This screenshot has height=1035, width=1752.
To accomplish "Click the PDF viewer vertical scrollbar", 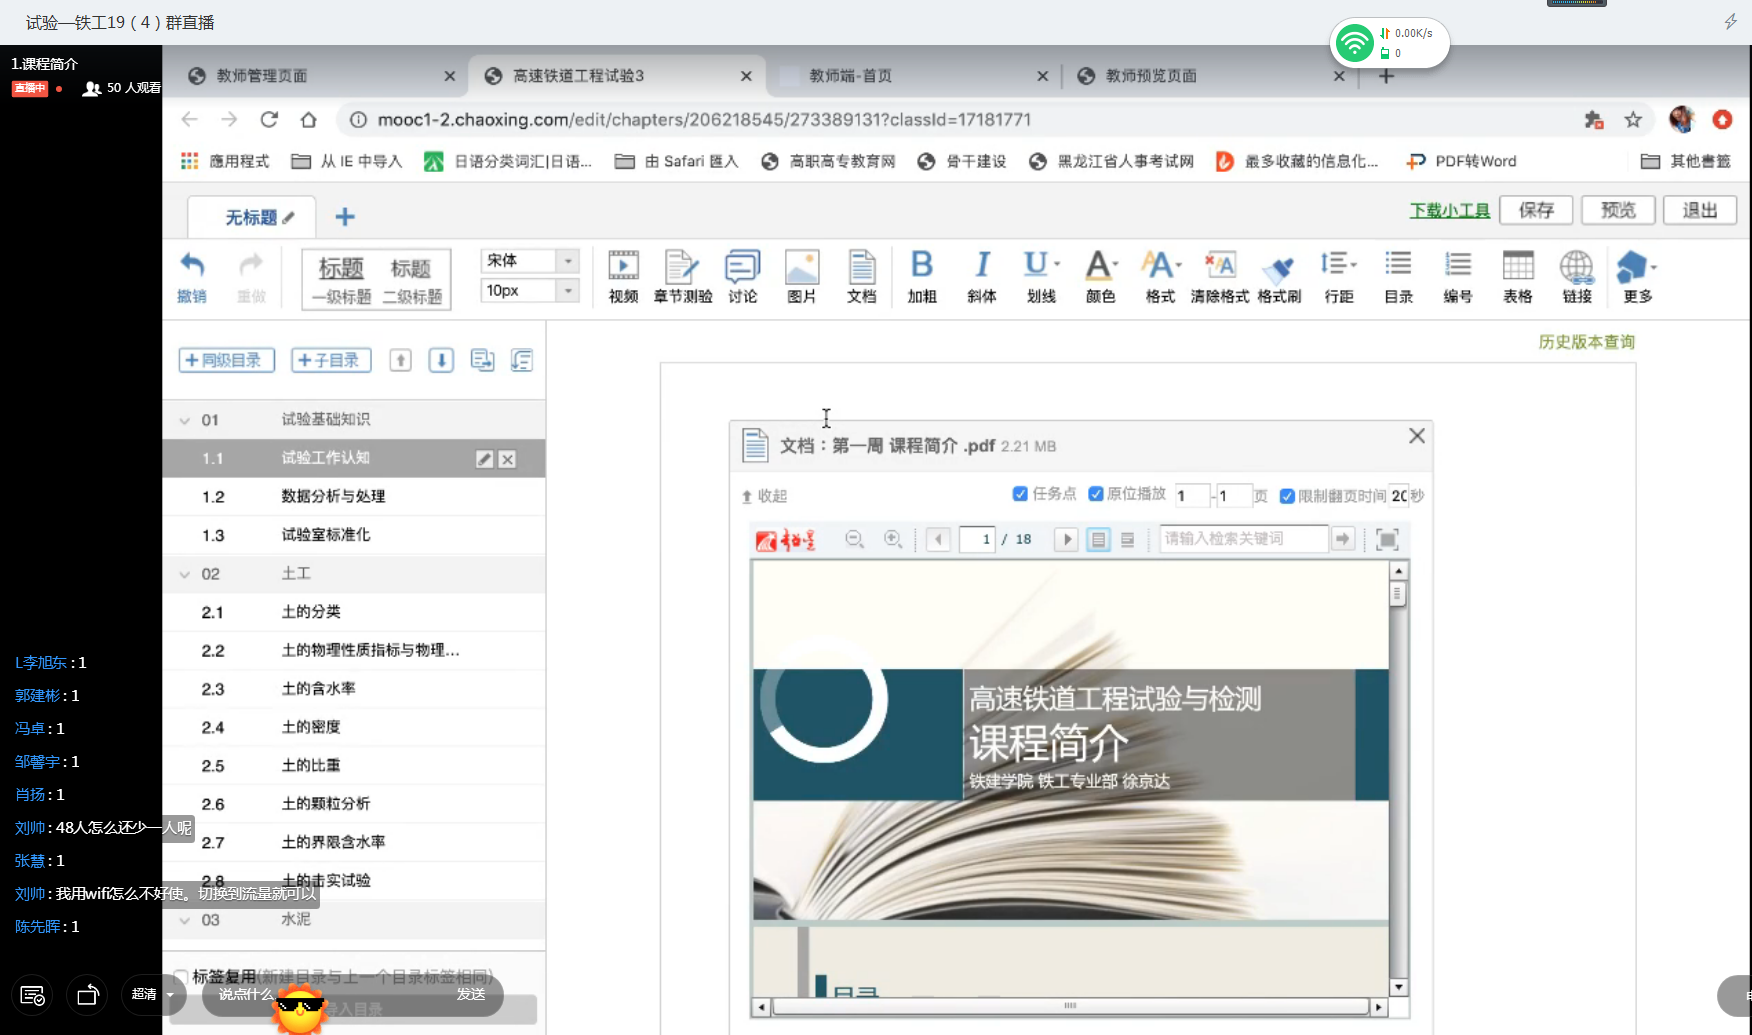I will pos(1398,780).
